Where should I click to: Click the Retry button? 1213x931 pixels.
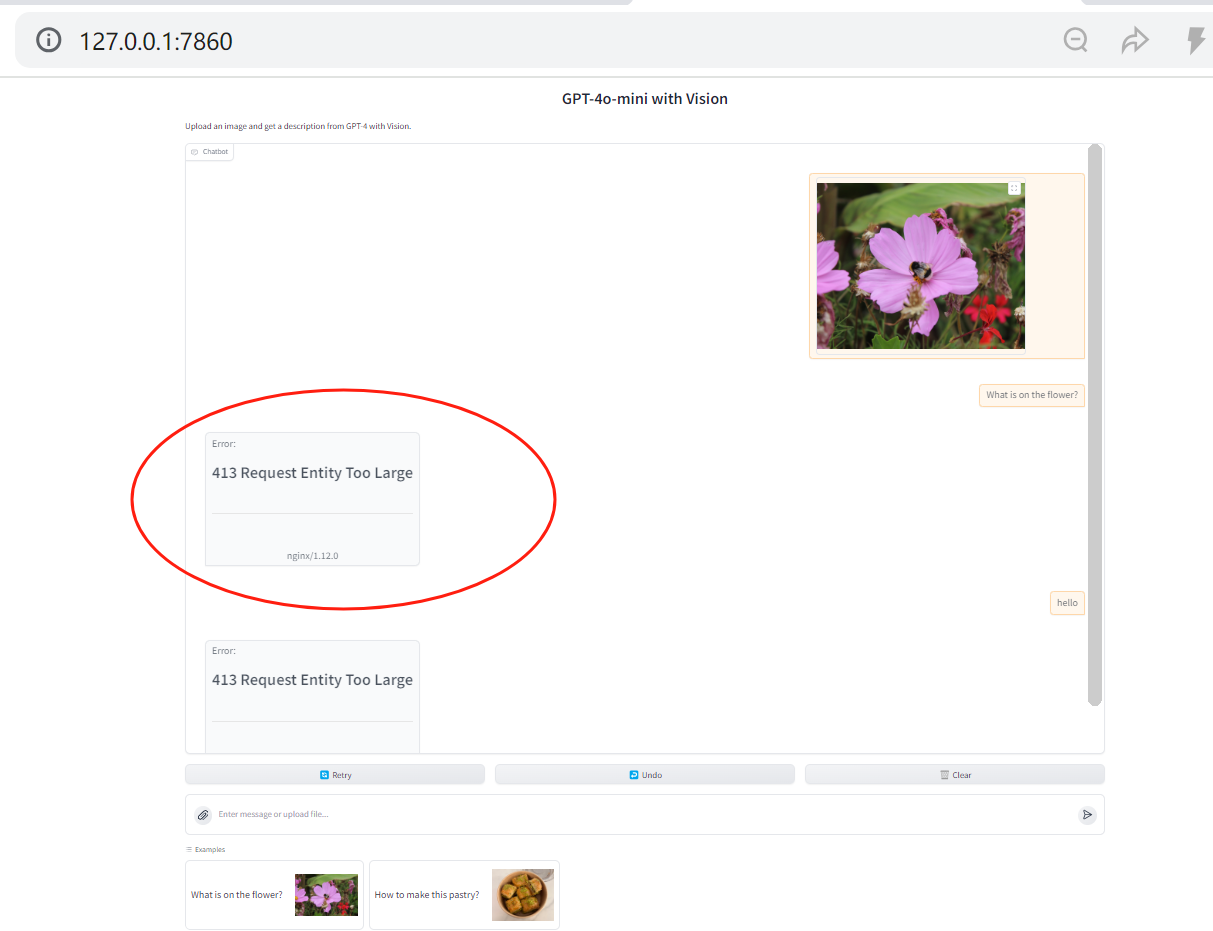point(335,775)
